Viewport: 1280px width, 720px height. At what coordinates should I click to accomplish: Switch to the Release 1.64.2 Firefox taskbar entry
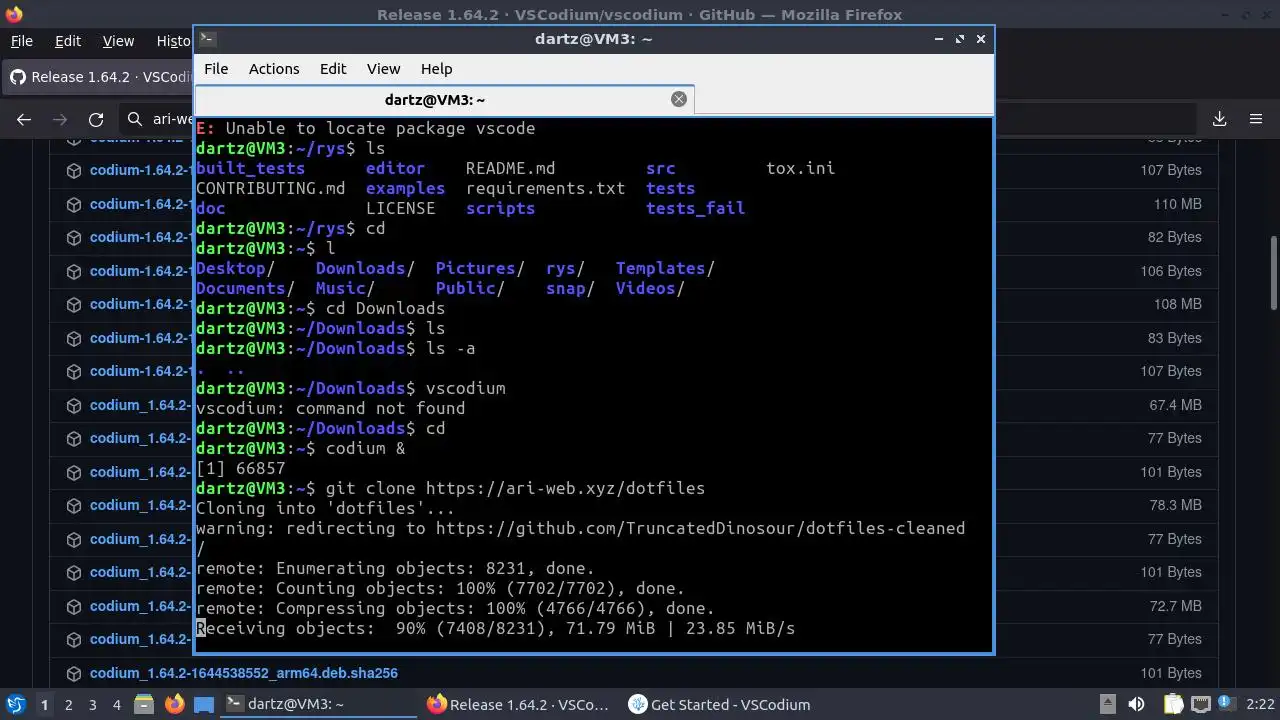coord(518,704)
